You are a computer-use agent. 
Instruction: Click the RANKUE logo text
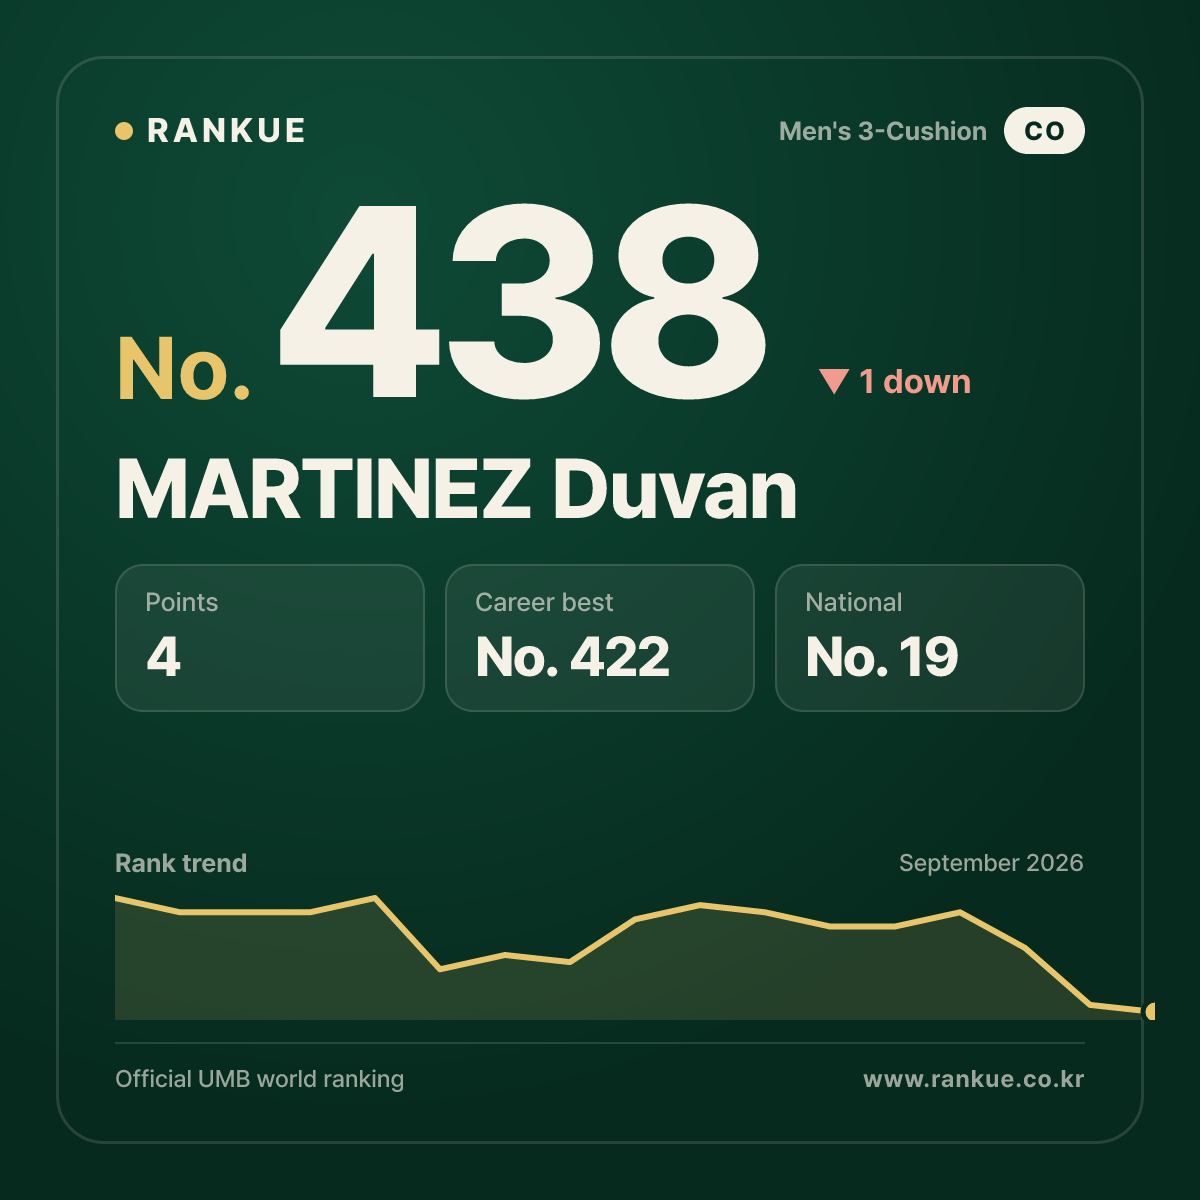226,131
